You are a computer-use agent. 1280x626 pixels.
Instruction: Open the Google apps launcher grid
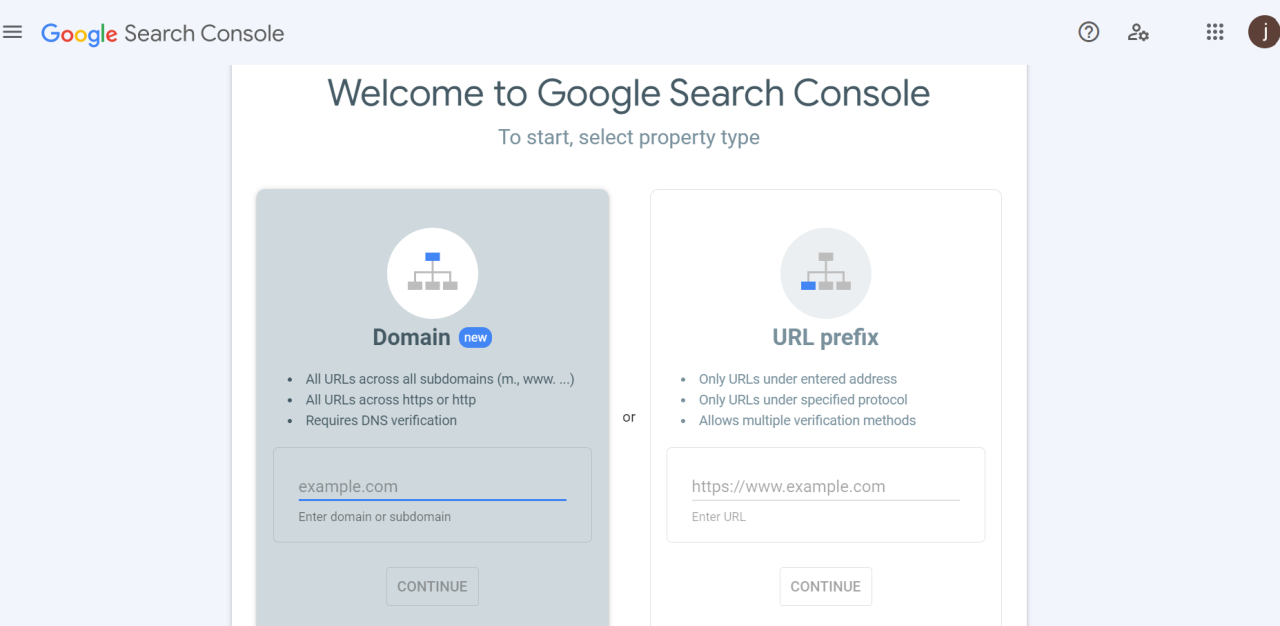tap(1214, 32)
